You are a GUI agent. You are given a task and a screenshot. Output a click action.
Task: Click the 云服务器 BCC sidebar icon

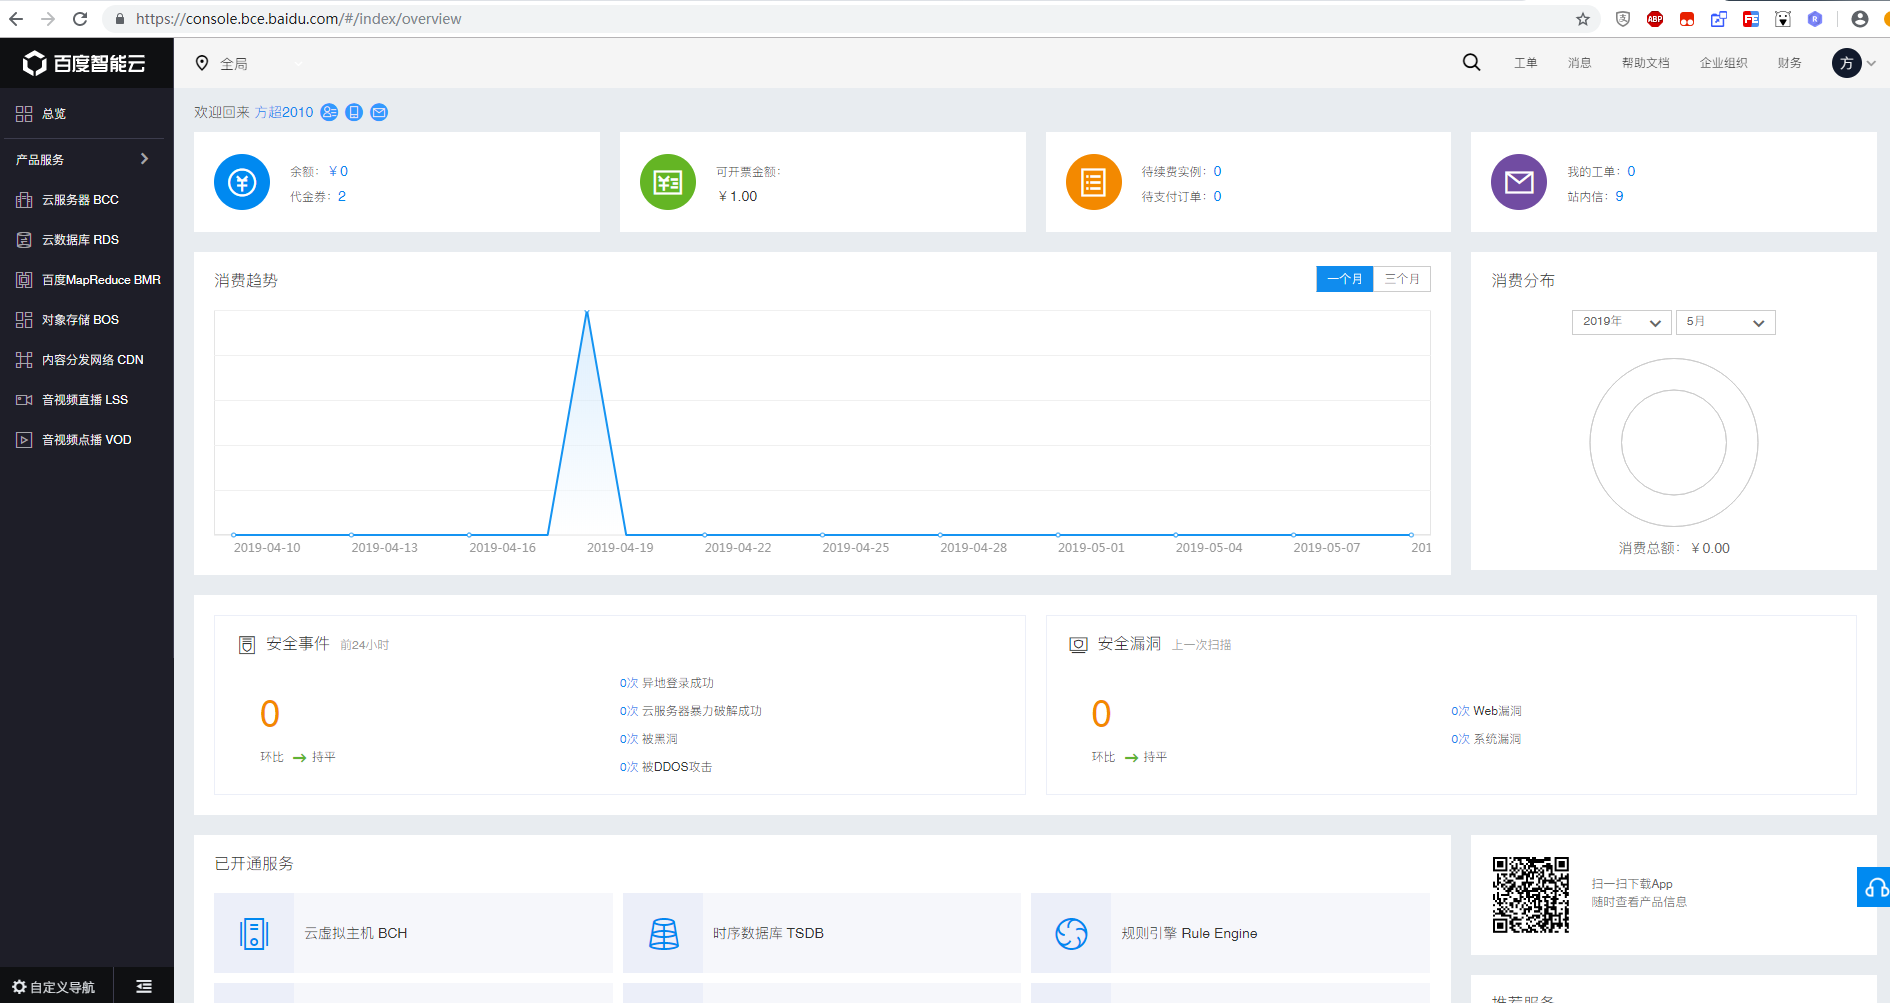(x=24, y=200)
